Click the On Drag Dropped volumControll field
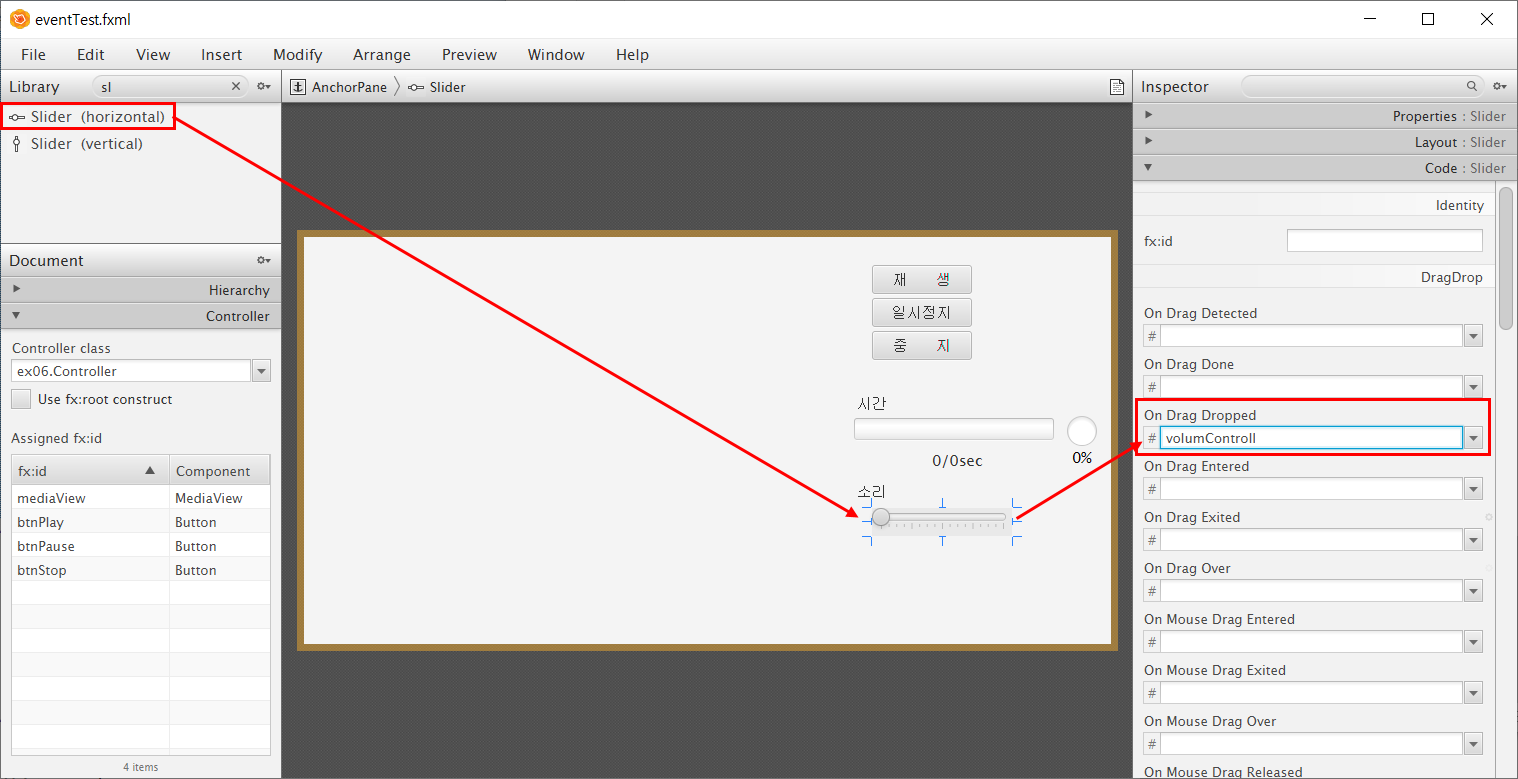Screen dimensions: 1518x779 1312,438
